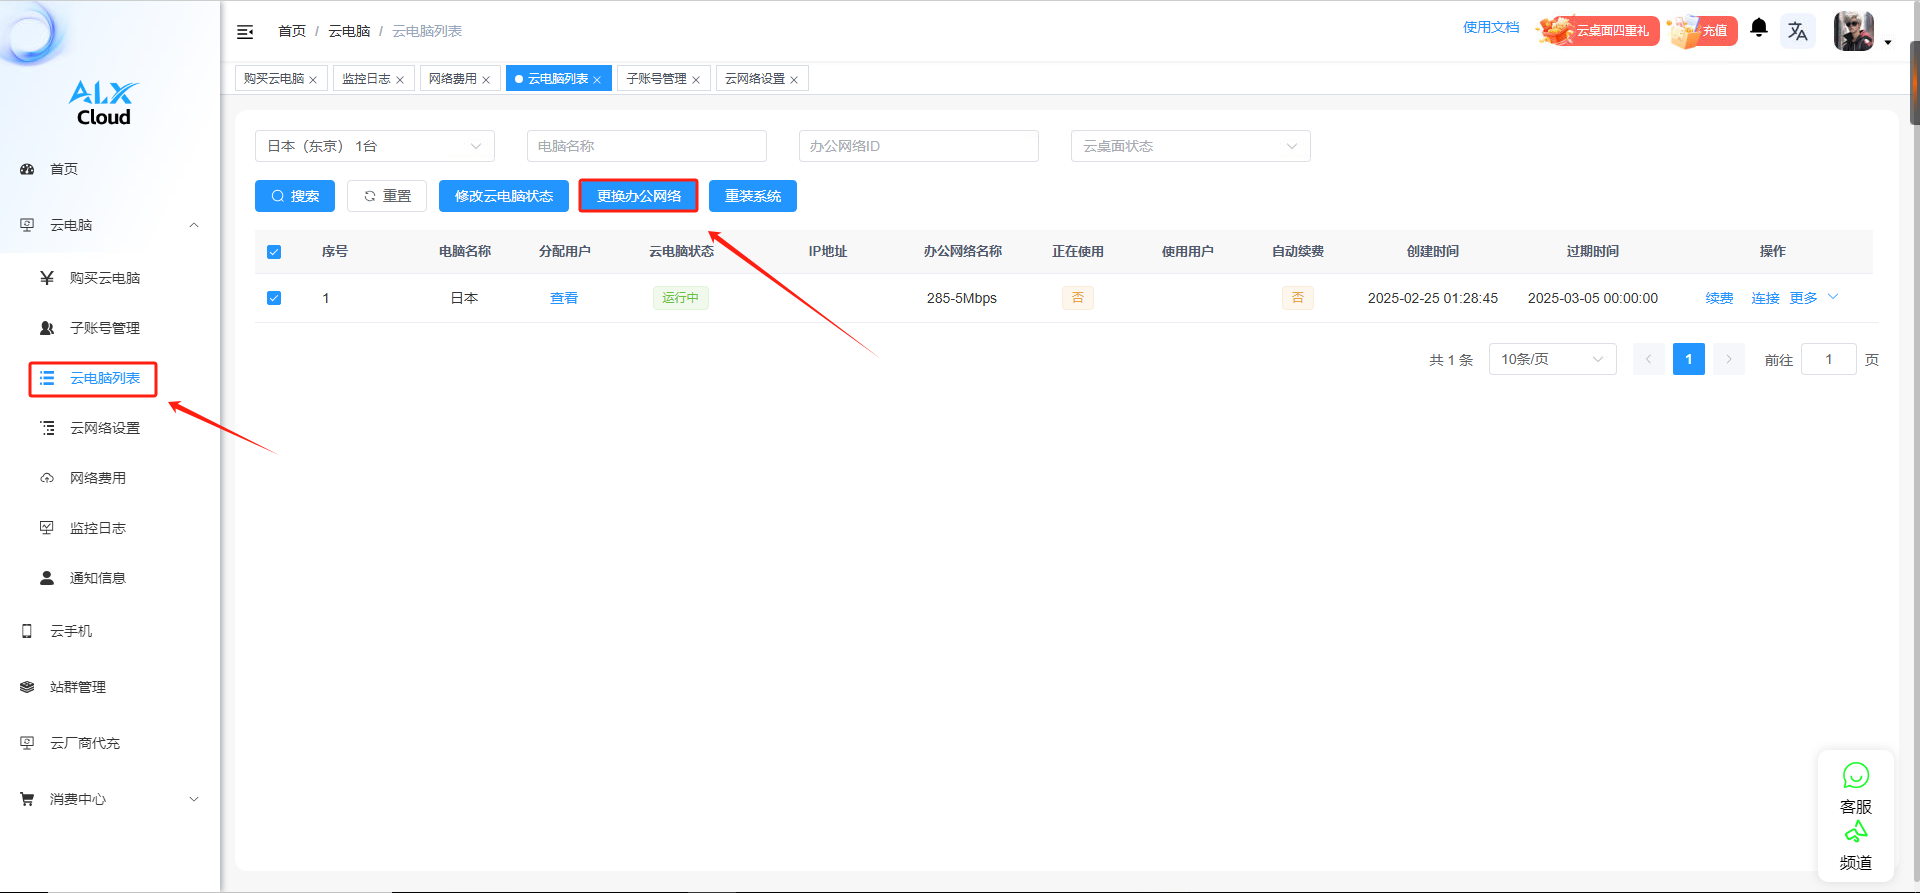
Task: Open notifications via the bell icon
Action: (1759, 28)
